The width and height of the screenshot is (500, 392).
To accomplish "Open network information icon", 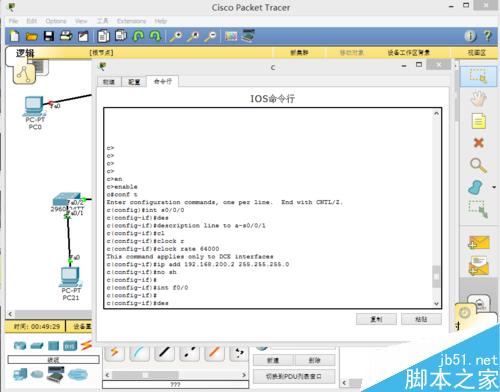I will coord(470,36).
